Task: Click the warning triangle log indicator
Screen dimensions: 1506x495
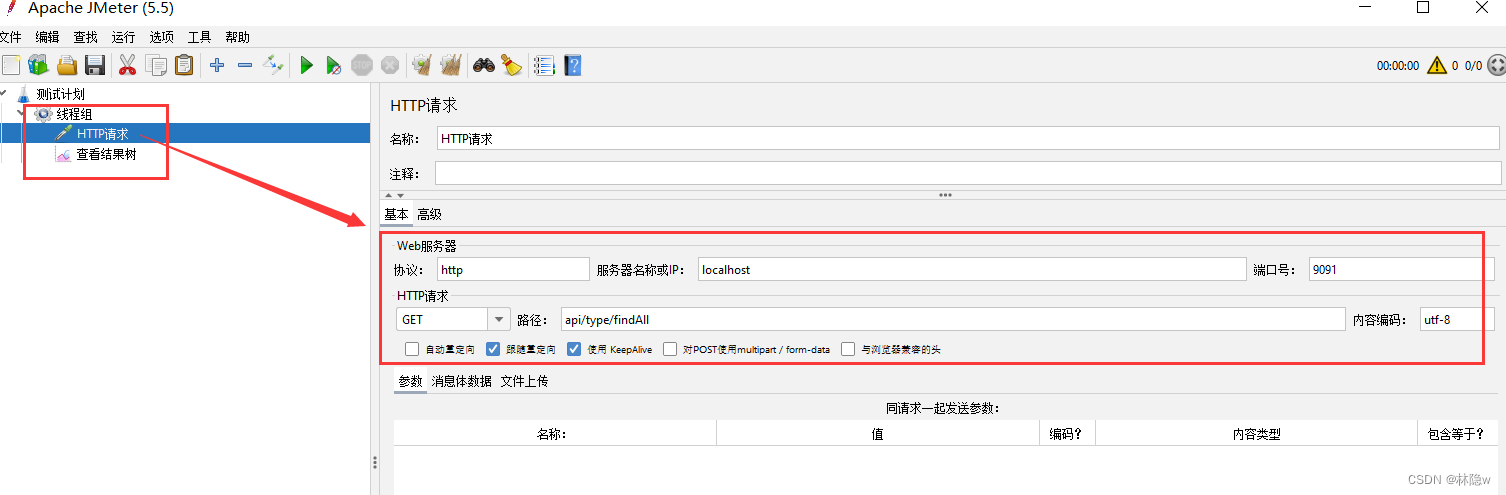Action: click(1437, 65)
